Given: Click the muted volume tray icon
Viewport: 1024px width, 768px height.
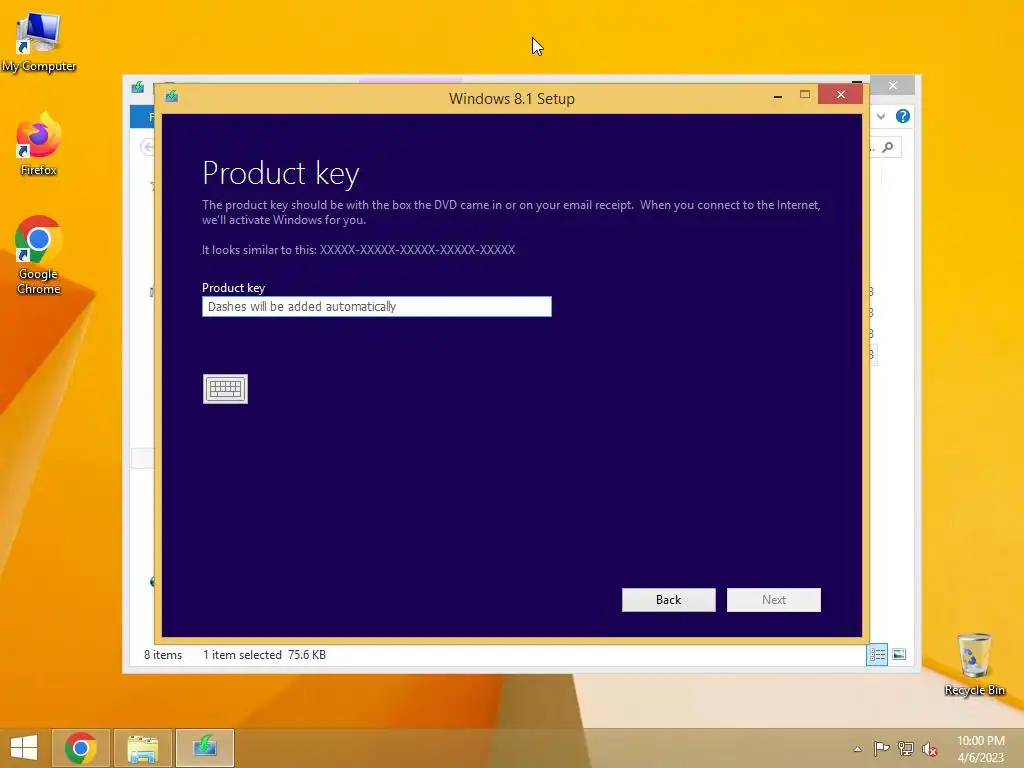Looking at the screenshot, I should point(930,749).
